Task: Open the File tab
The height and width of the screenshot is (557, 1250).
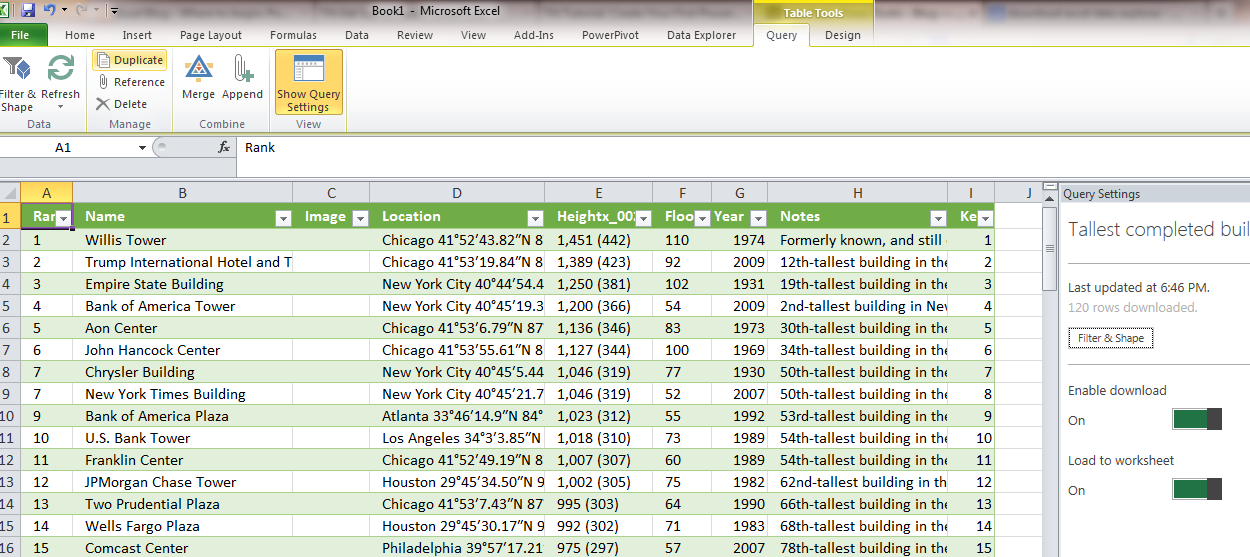Action: (x=20, y=35)
